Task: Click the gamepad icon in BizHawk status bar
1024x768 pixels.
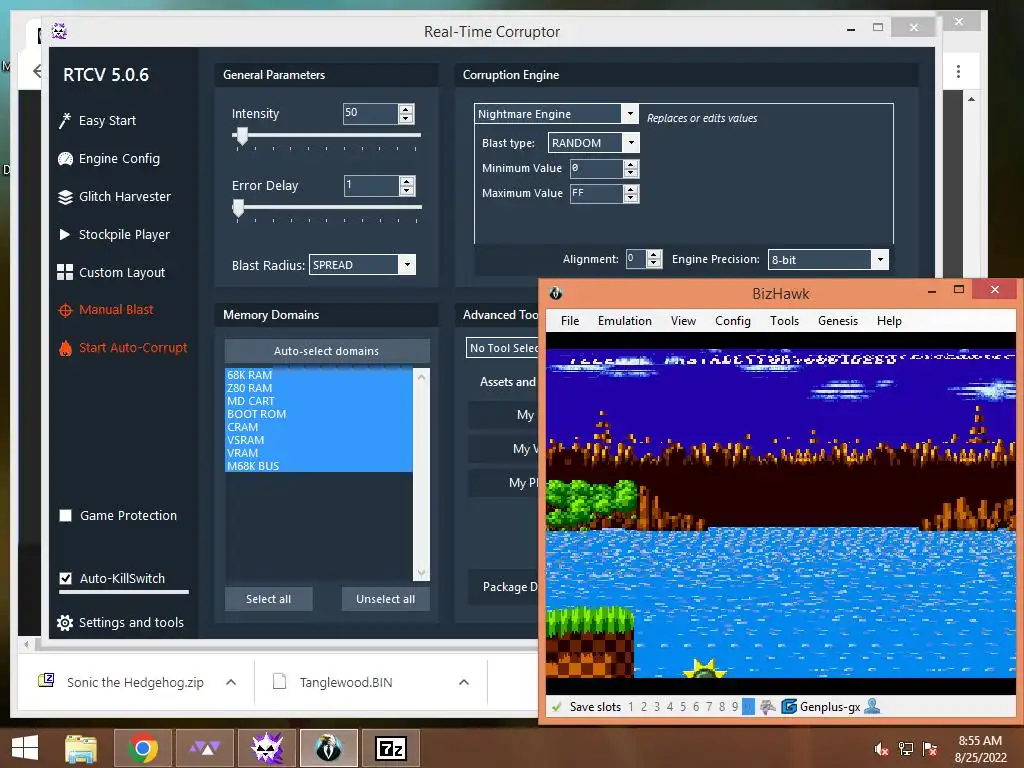Action: pos(767,707)
